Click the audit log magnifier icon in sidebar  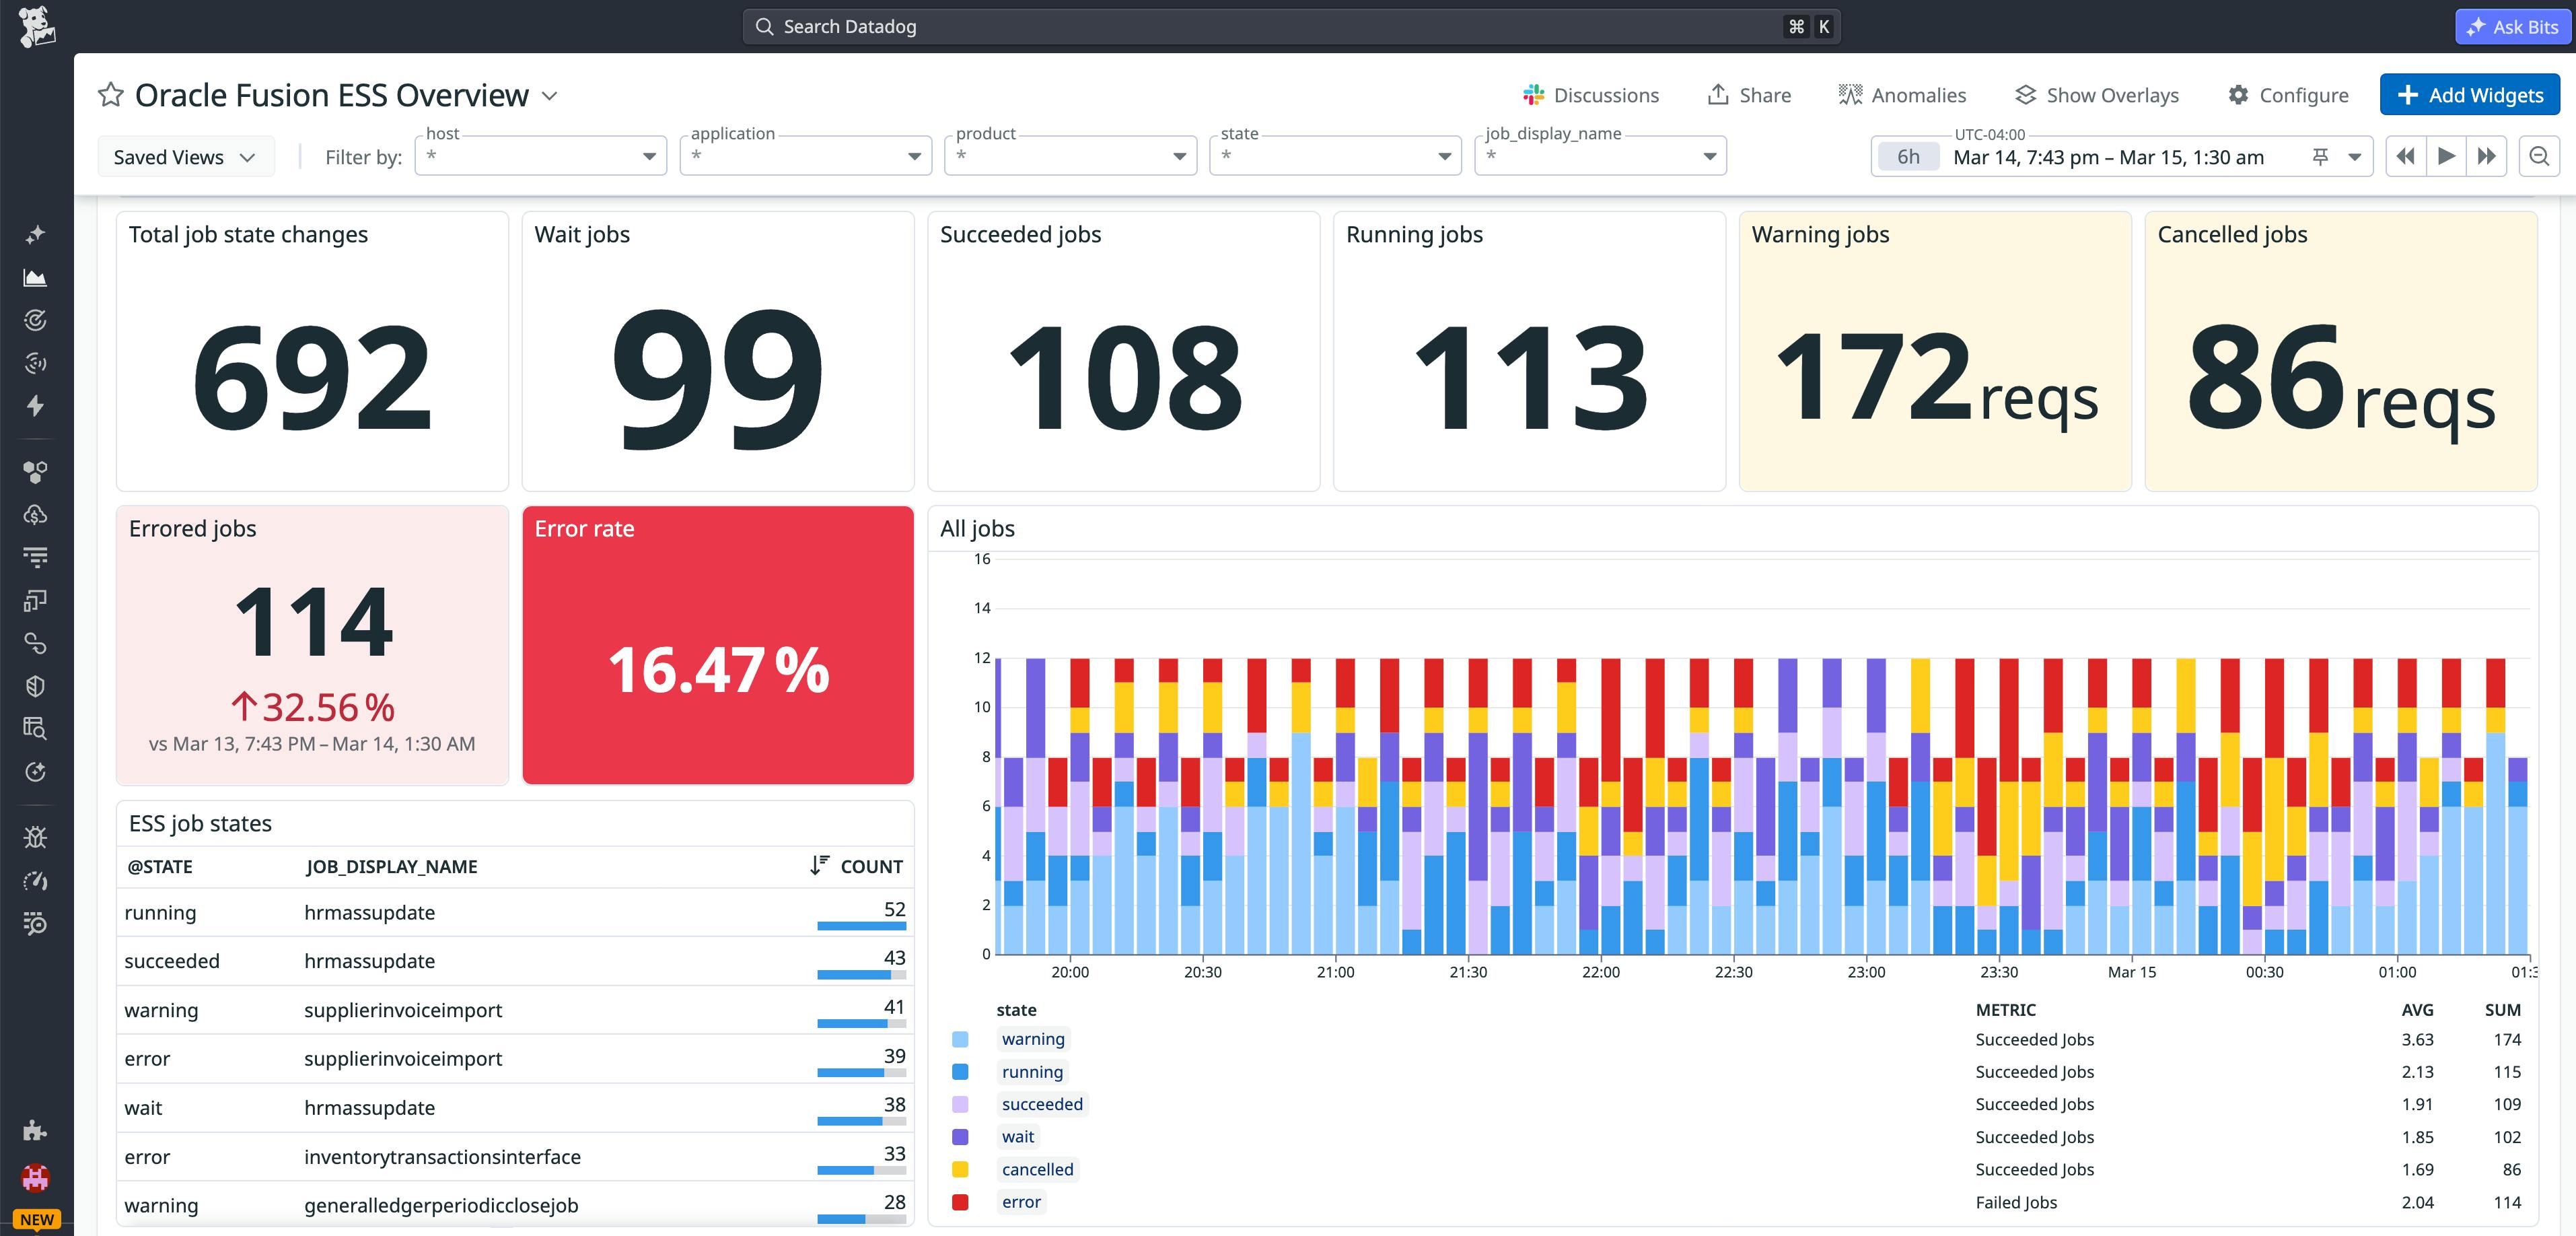click(x=36, y=728)
